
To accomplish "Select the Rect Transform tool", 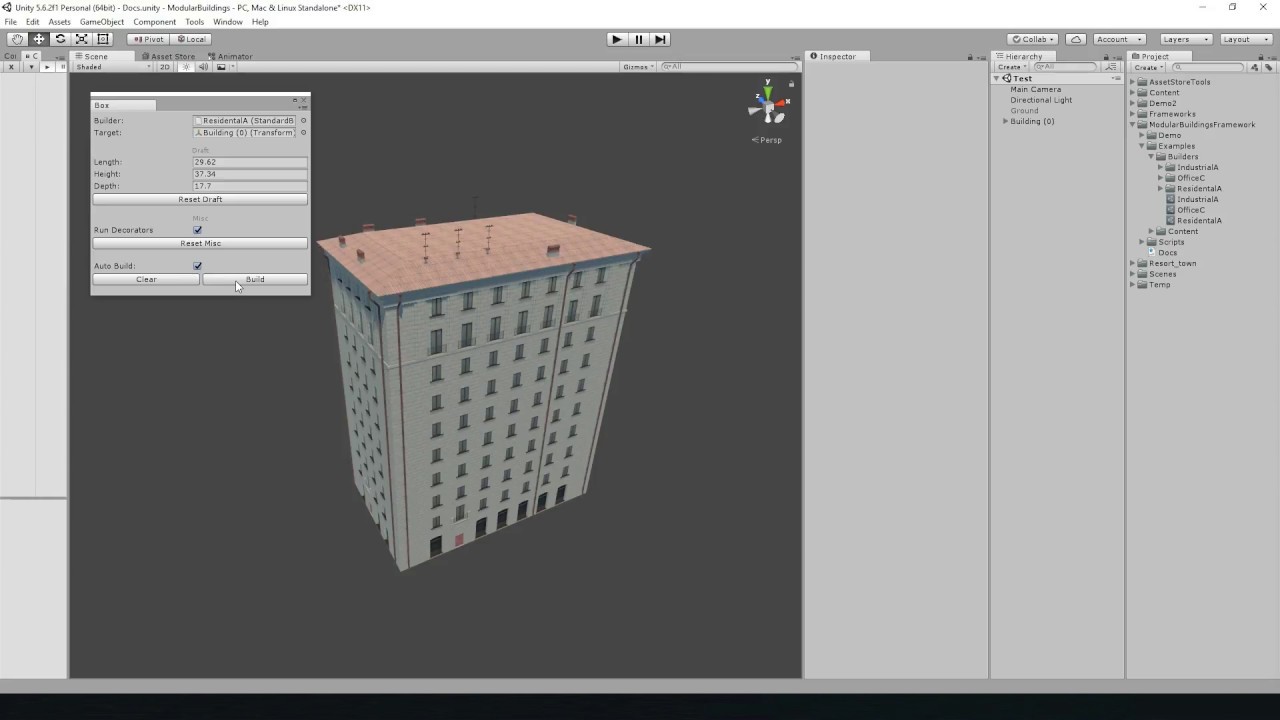I will [x=103, y=39].
